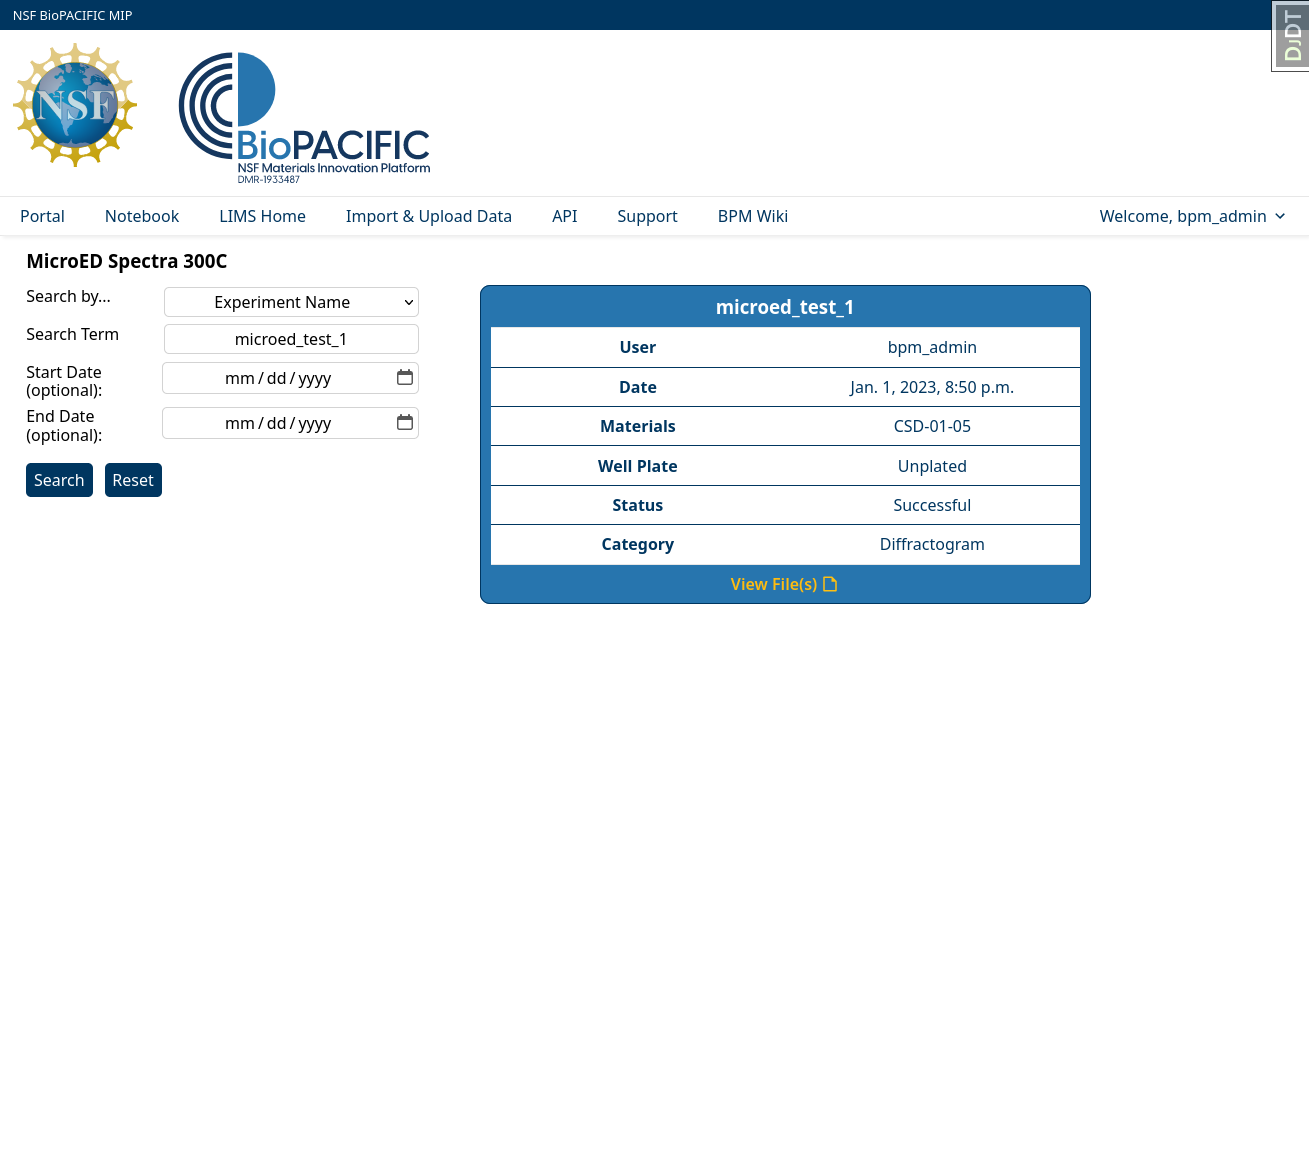Click the NSF BioPACIFIC MIP header link

[x=72, y=15]
